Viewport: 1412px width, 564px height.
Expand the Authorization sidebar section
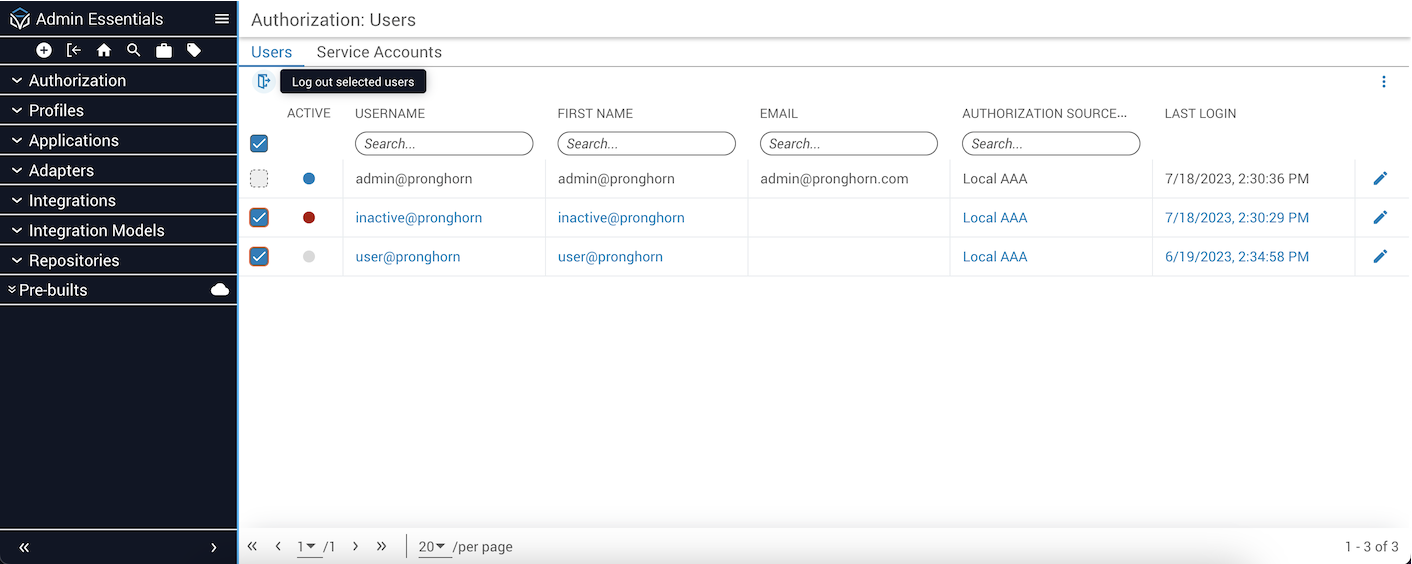[77, 81]
